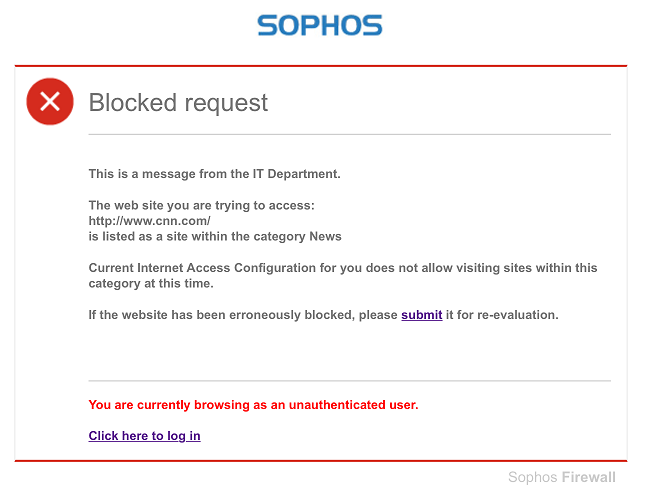
Task: Click the white X inside red circle
Action: click(x=50, y=102)
